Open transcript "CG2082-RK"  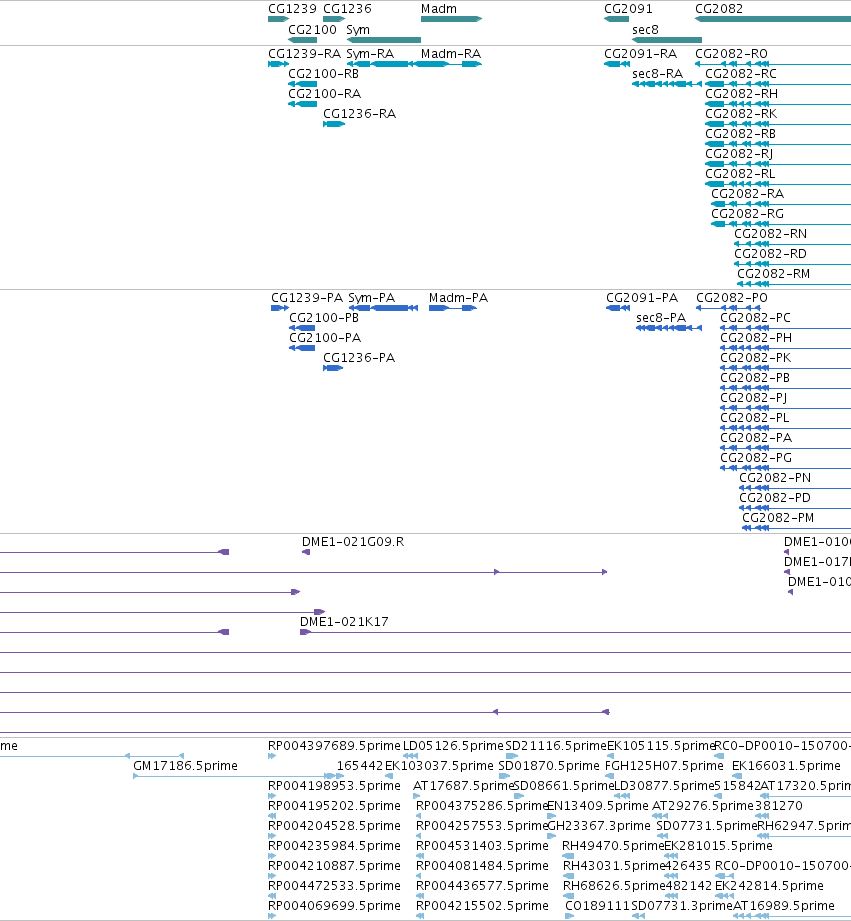pos(741,114)
